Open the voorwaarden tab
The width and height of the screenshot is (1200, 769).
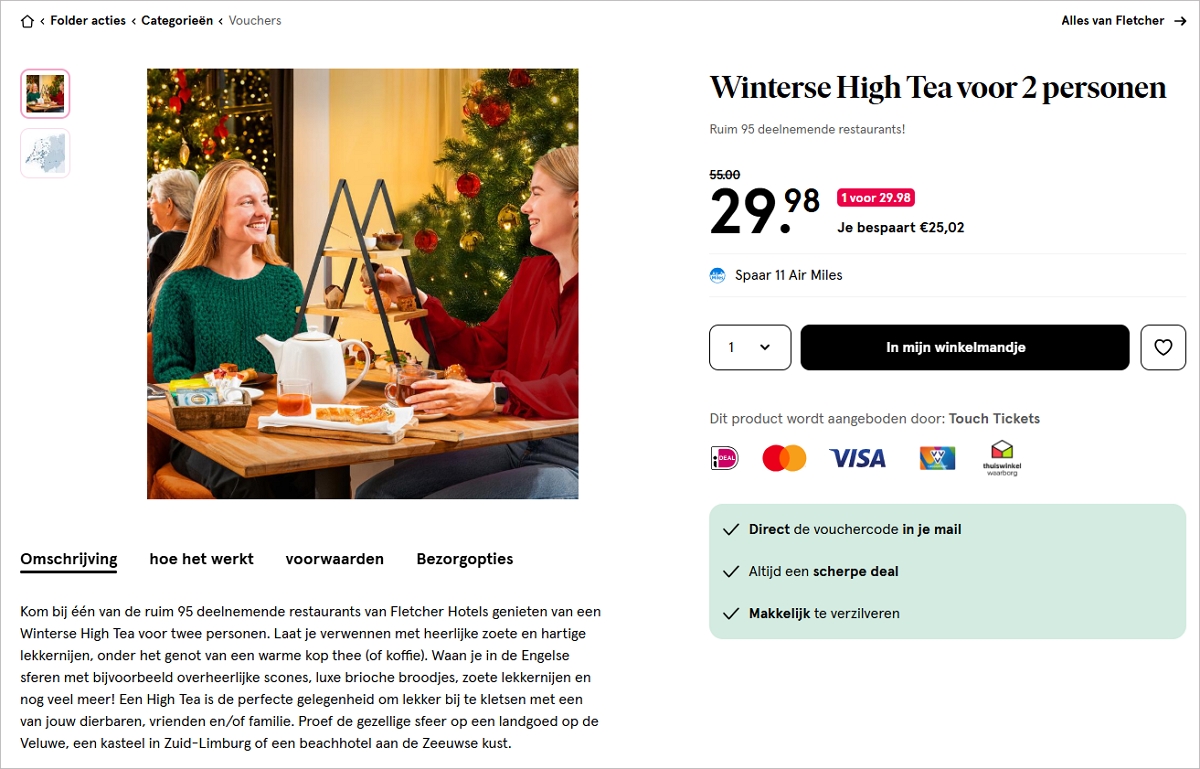(x=335, y=559)
